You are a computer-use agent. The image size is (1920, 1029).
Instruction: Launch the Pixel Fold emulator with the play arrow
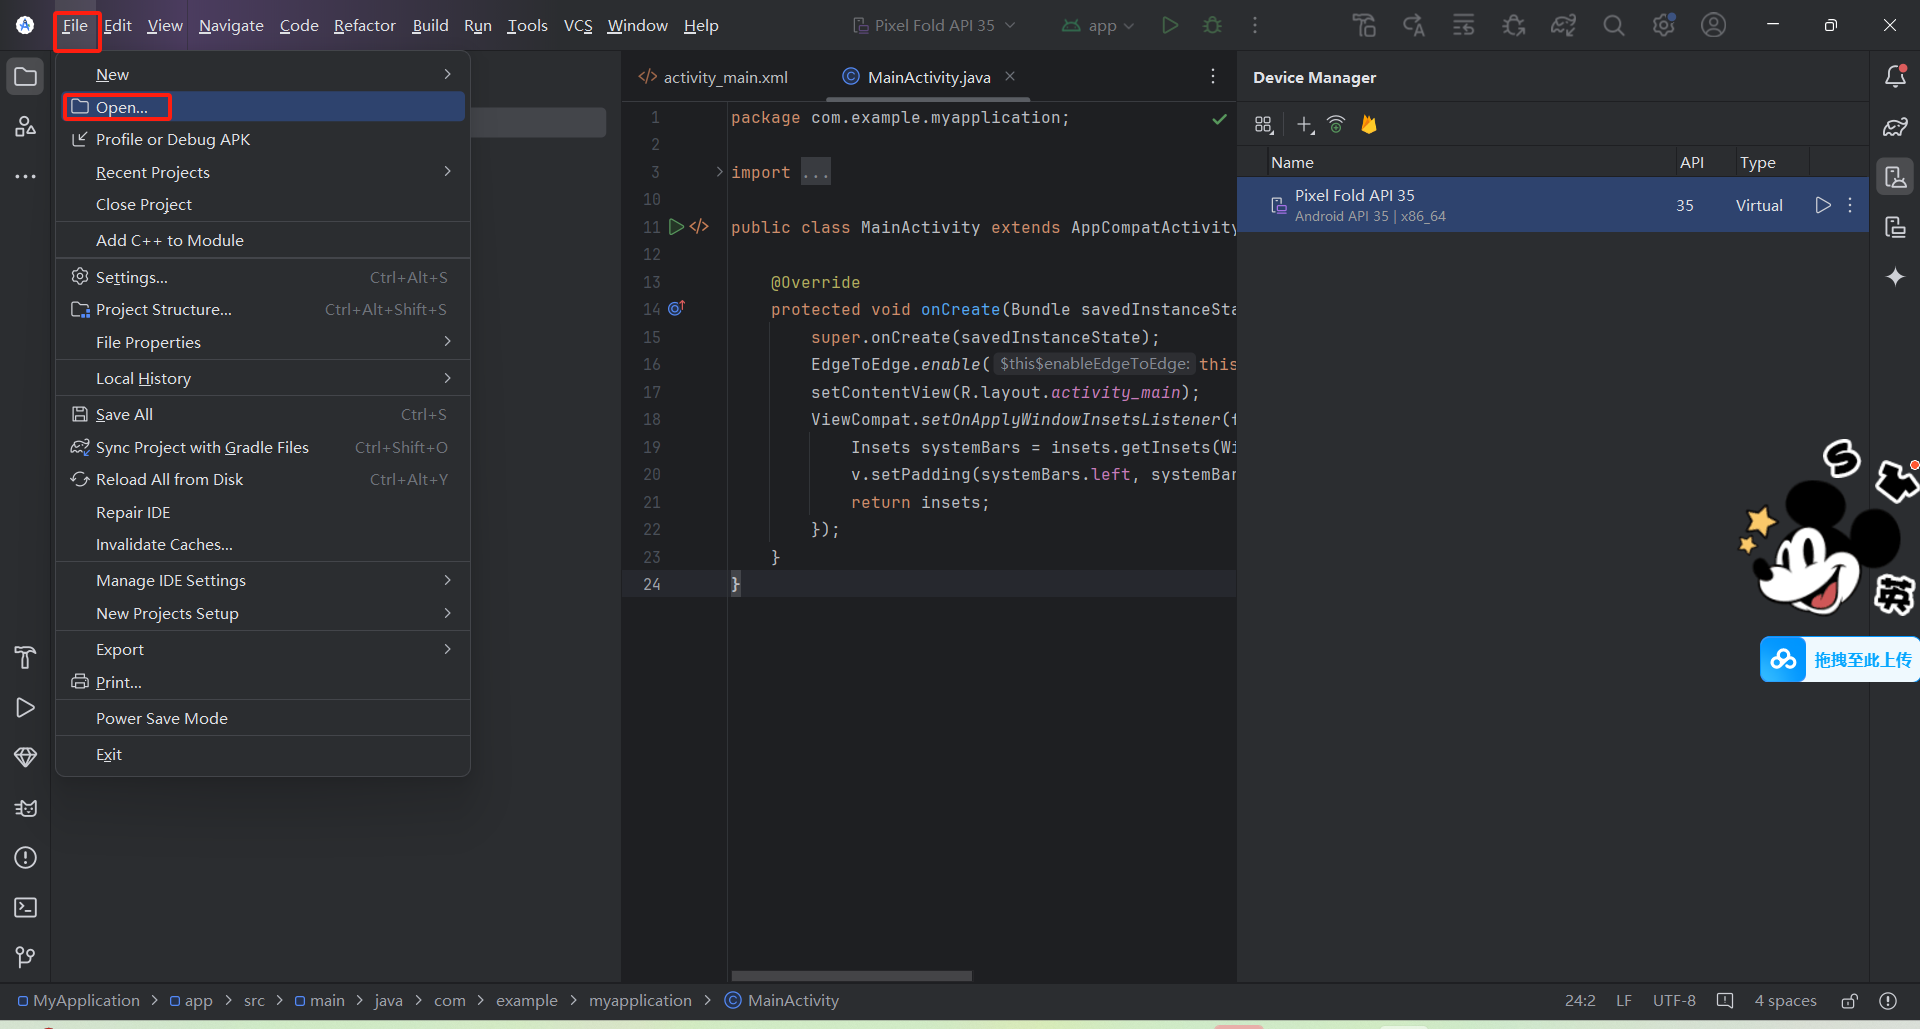[x=1822, y=205]
